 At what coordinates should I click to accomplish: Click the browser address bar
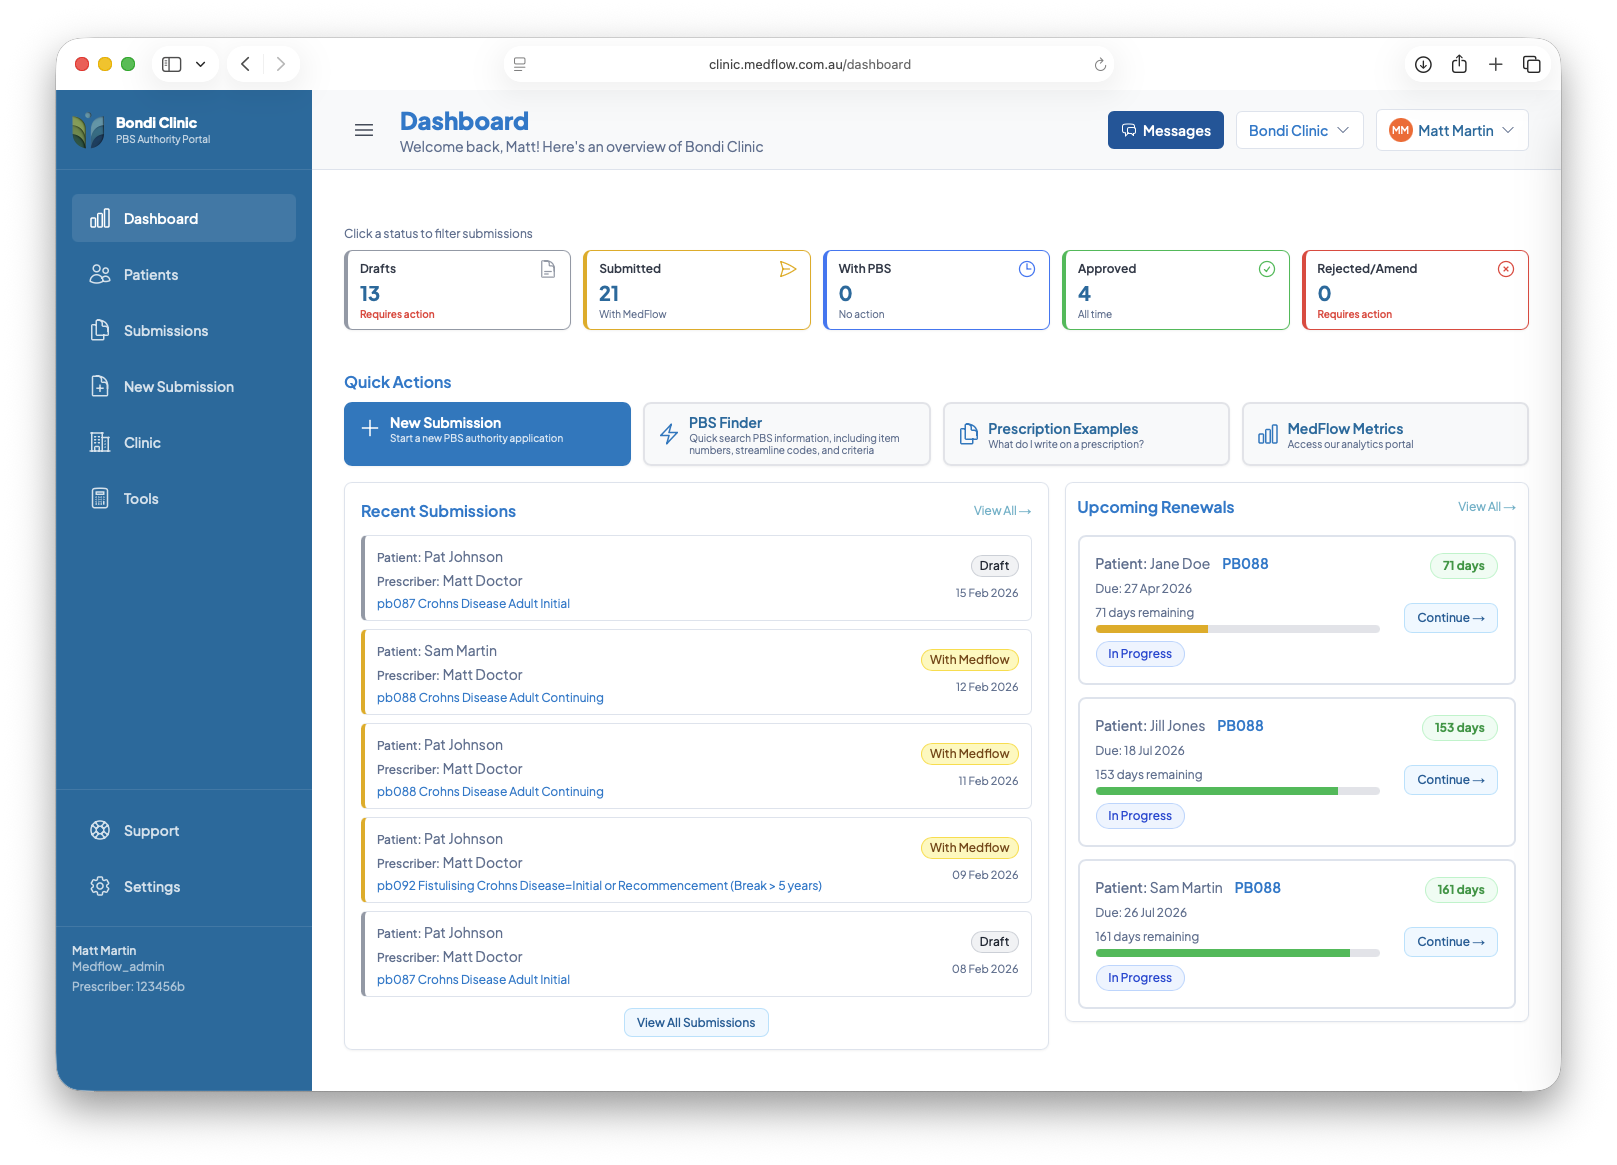click(x=809, y=64)
